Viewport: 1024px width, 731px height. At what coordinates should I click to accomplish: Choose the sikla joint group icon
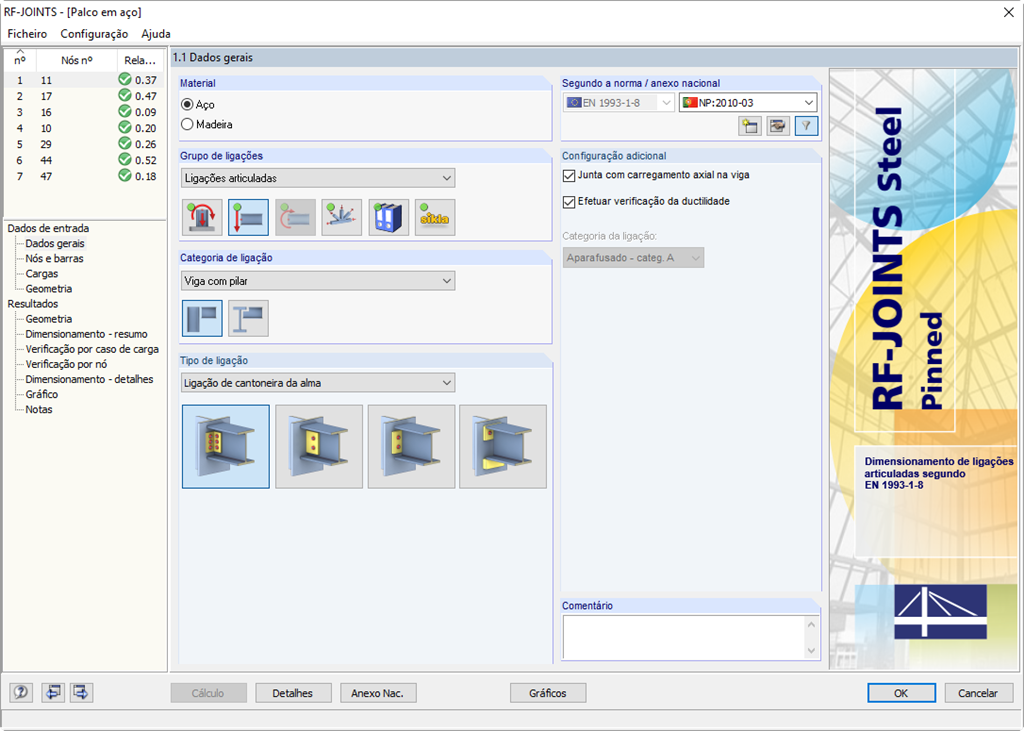[435, 218]
